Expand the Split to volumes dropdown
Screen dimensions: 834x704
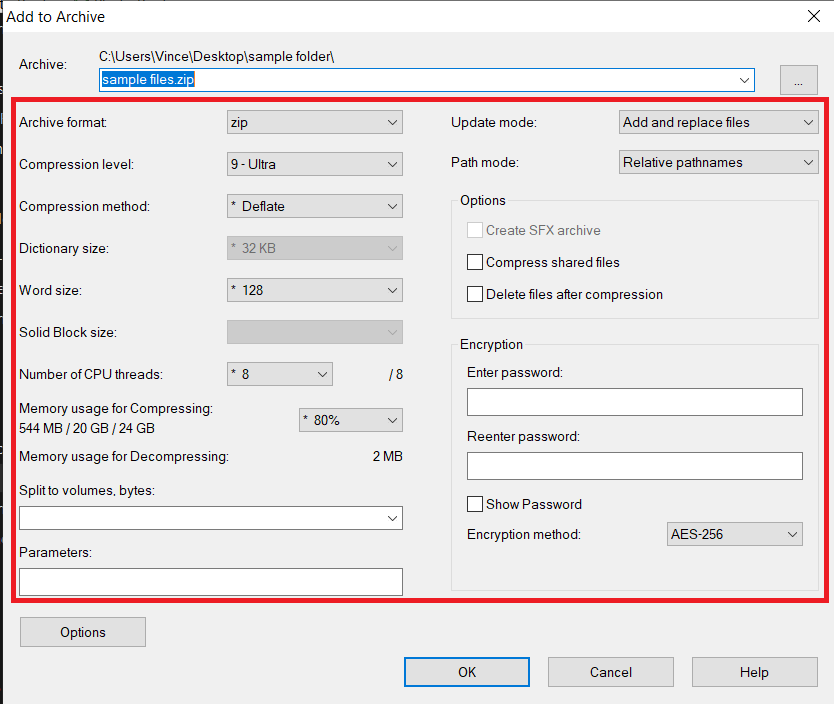(x=210, y=517)
